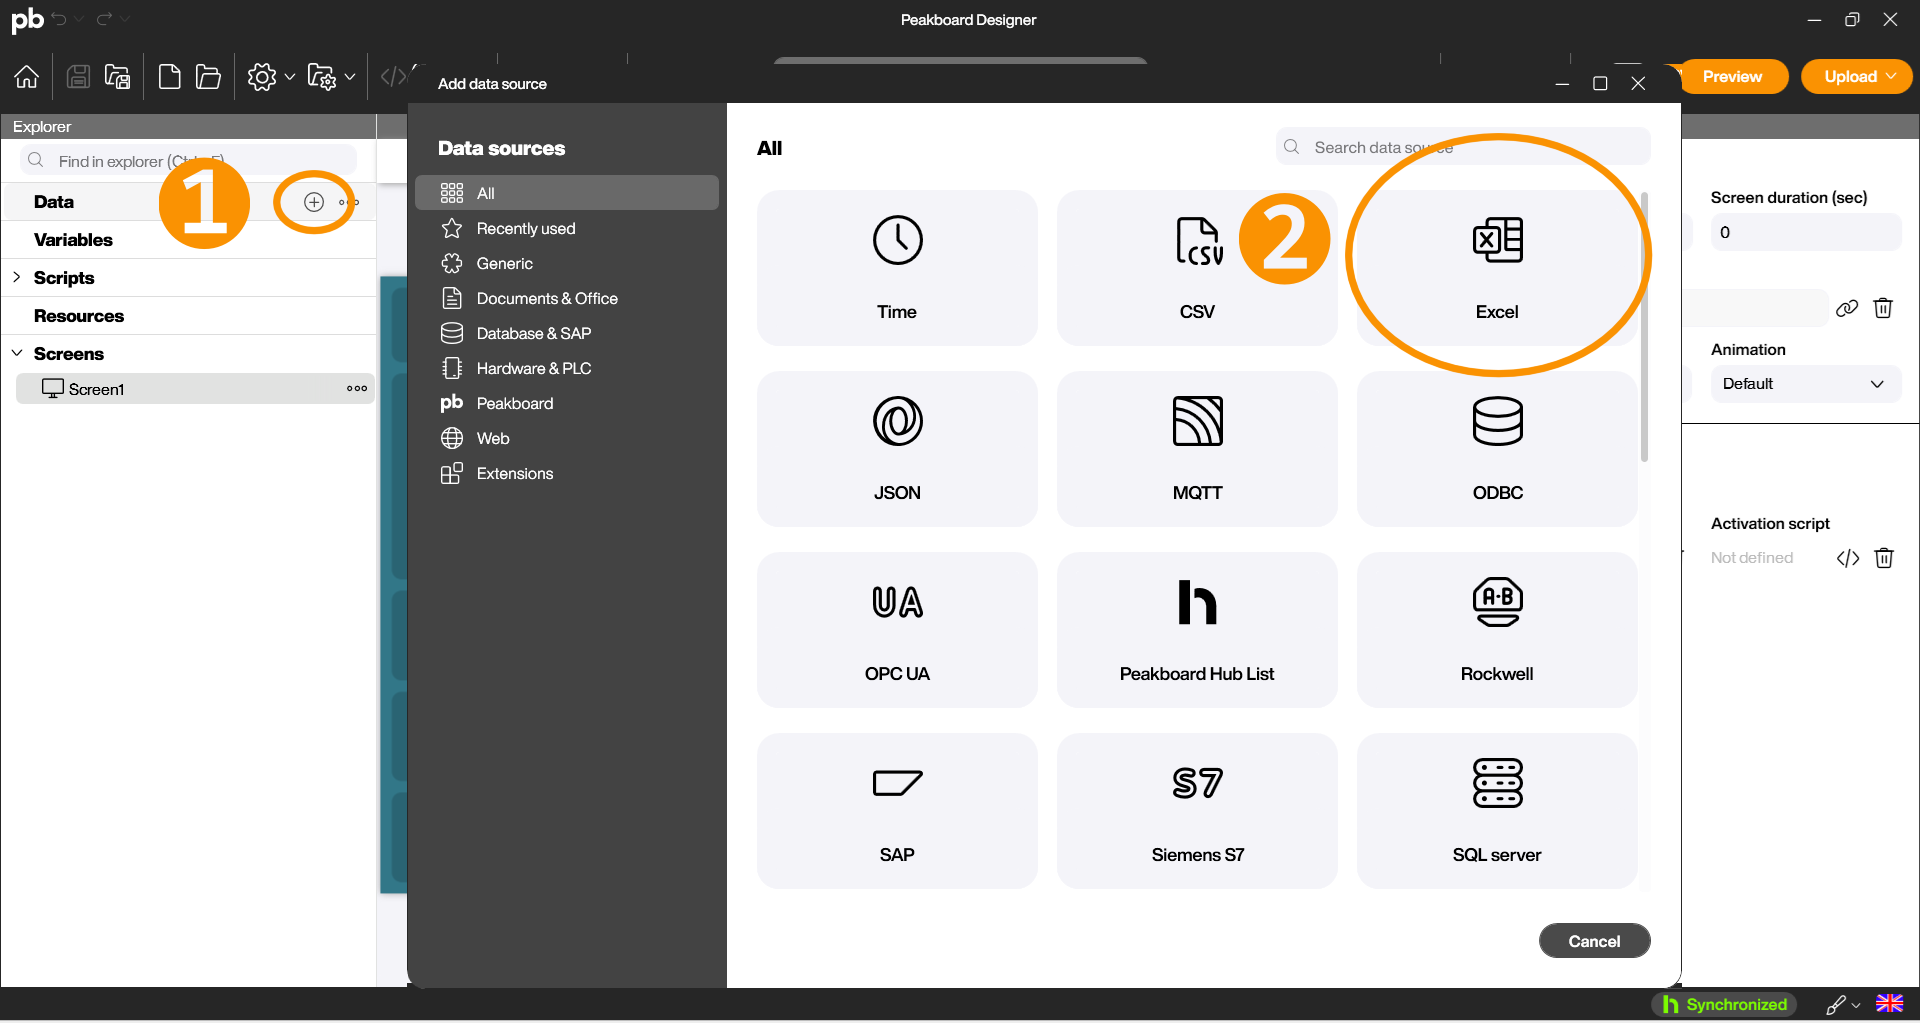Screen dimensions: 1920x1023
Task: Filter by Extensions category
Action: 567,473
